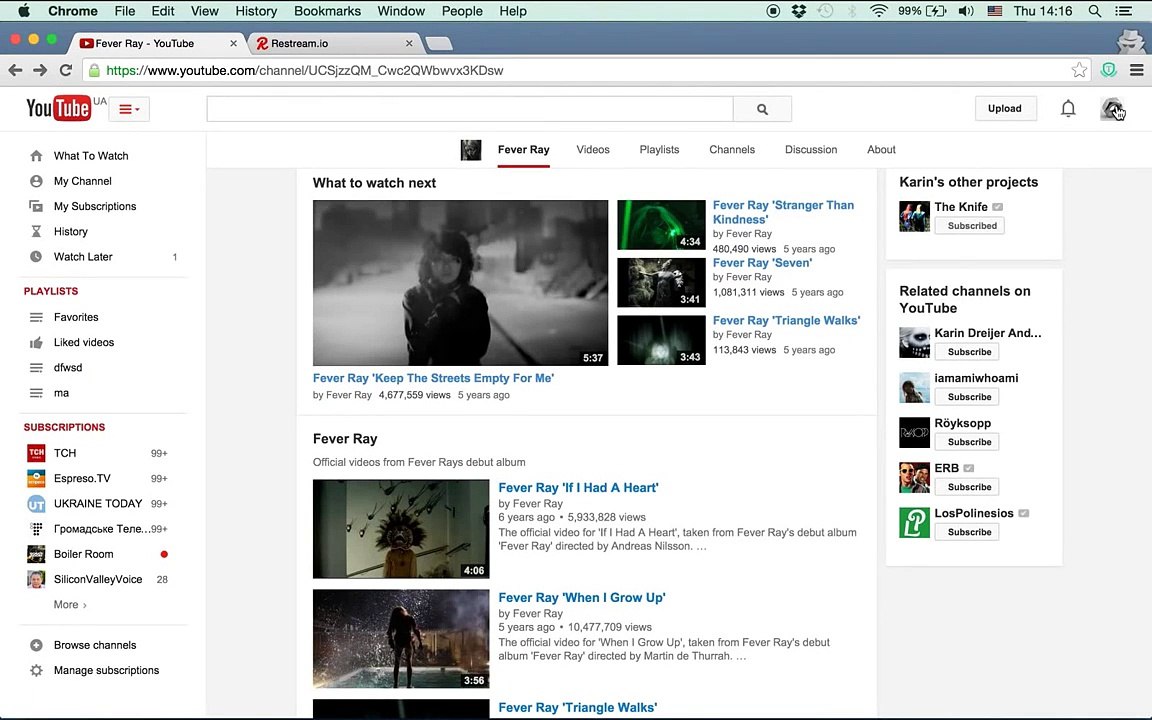1152x720 pixels.
Task: Open Boiler Room subscription
Action: pyautogui.click(x=83, y=554)
